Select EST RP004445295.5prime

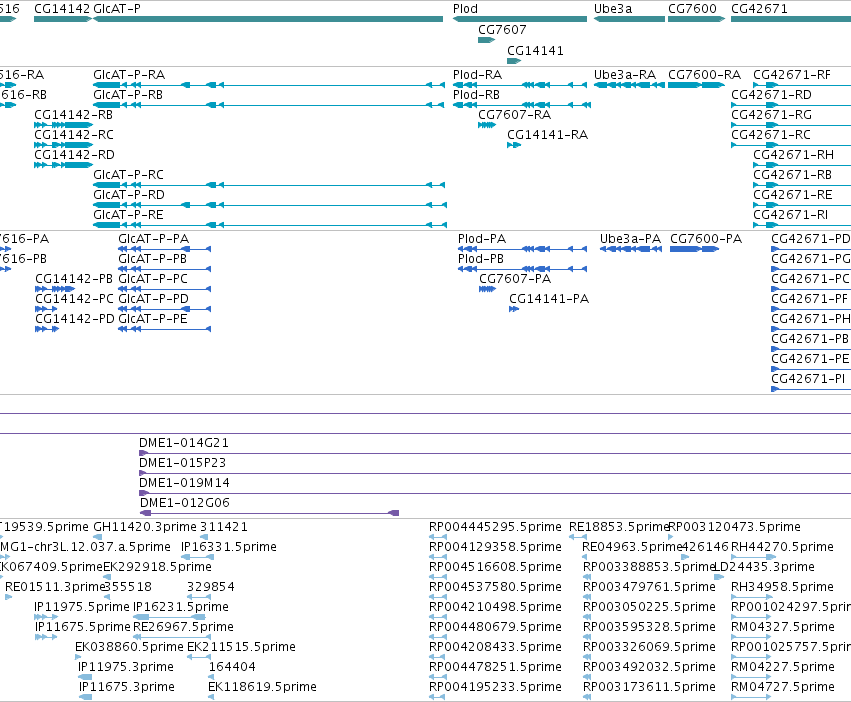point(438,536)
